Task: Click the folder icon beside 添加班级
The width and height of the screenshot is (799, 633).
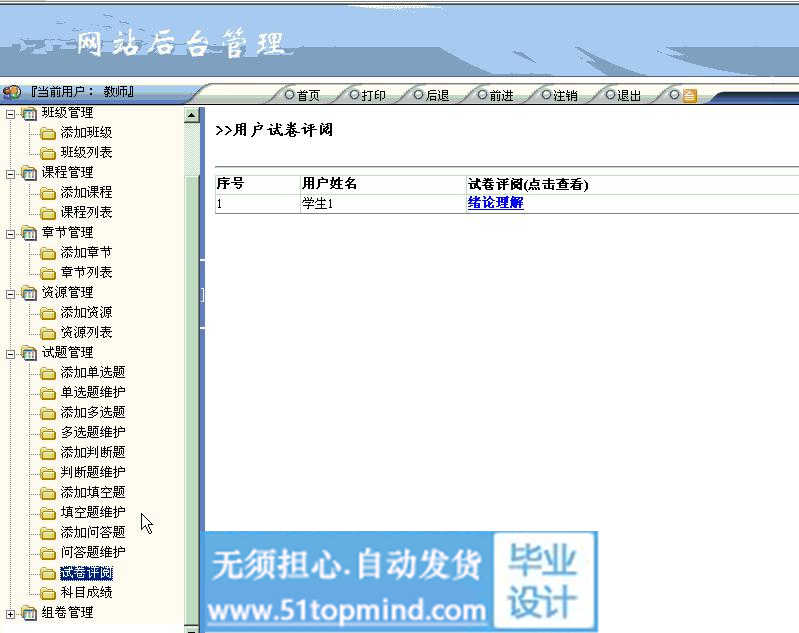Action: pos(48,134)
